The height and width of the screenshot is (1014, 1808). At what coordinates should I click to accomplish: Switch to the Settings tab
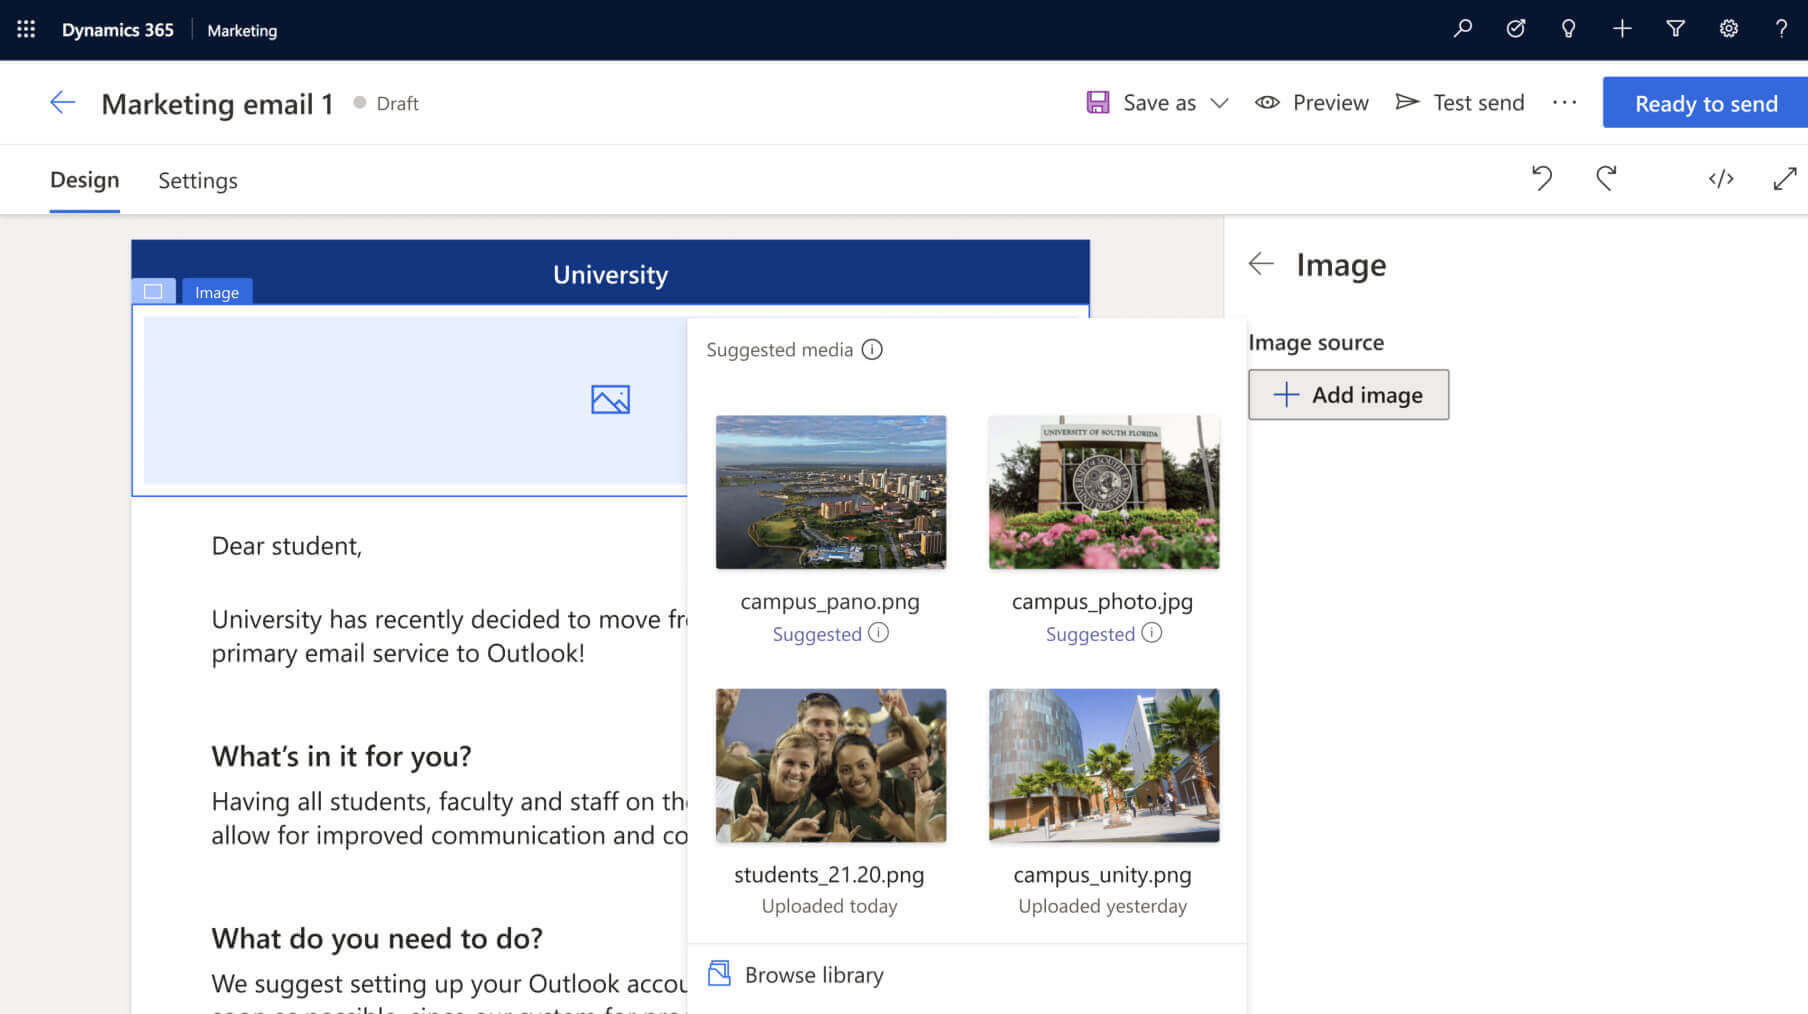point(198,181)
